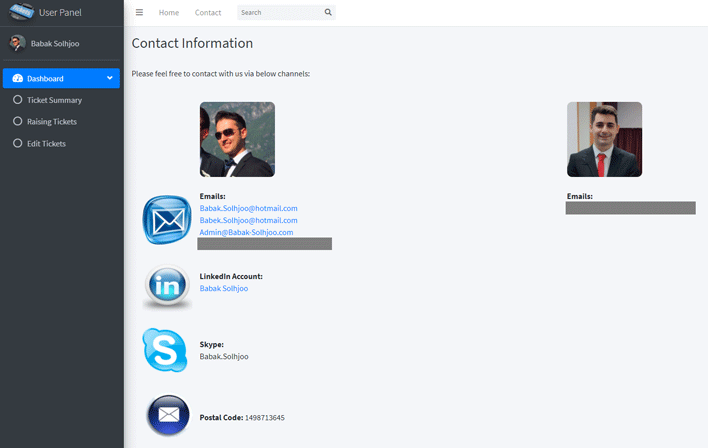The width and height of the screenshot is (708, 448).
Task: Click the Babak.Solhjoo@hotmail.com email link
Action: (x=248, y=208)
